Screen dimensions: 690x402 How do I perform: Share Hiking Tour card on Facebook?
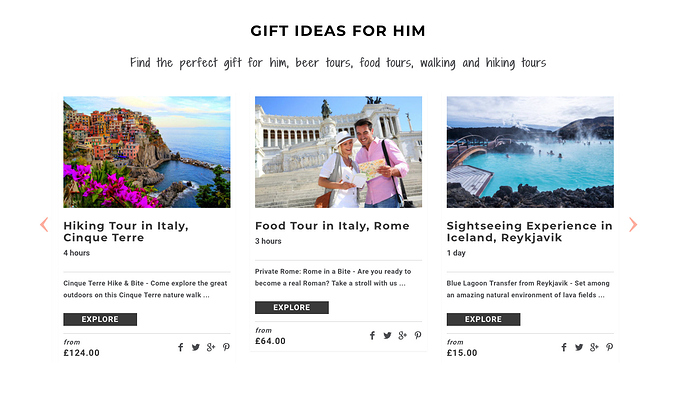[x=180, y=347]
